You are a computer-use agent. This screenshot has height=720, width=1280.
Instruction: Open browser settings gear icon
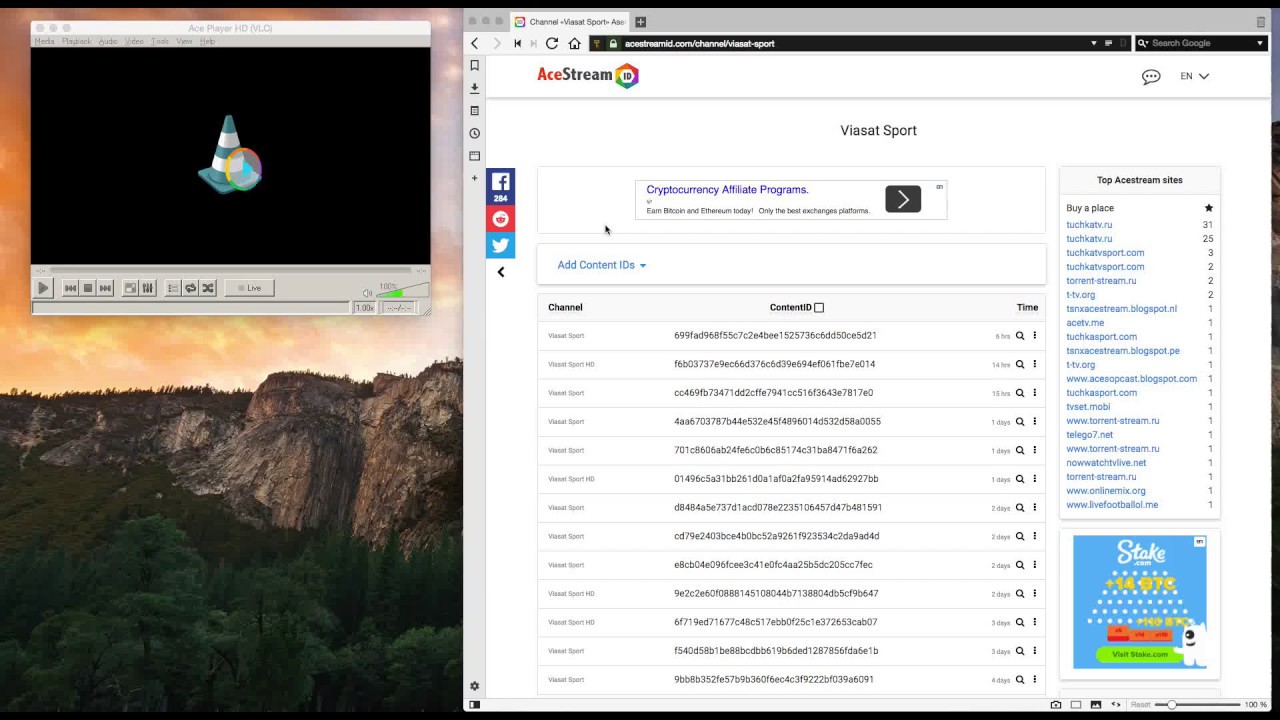pos(475,686)
